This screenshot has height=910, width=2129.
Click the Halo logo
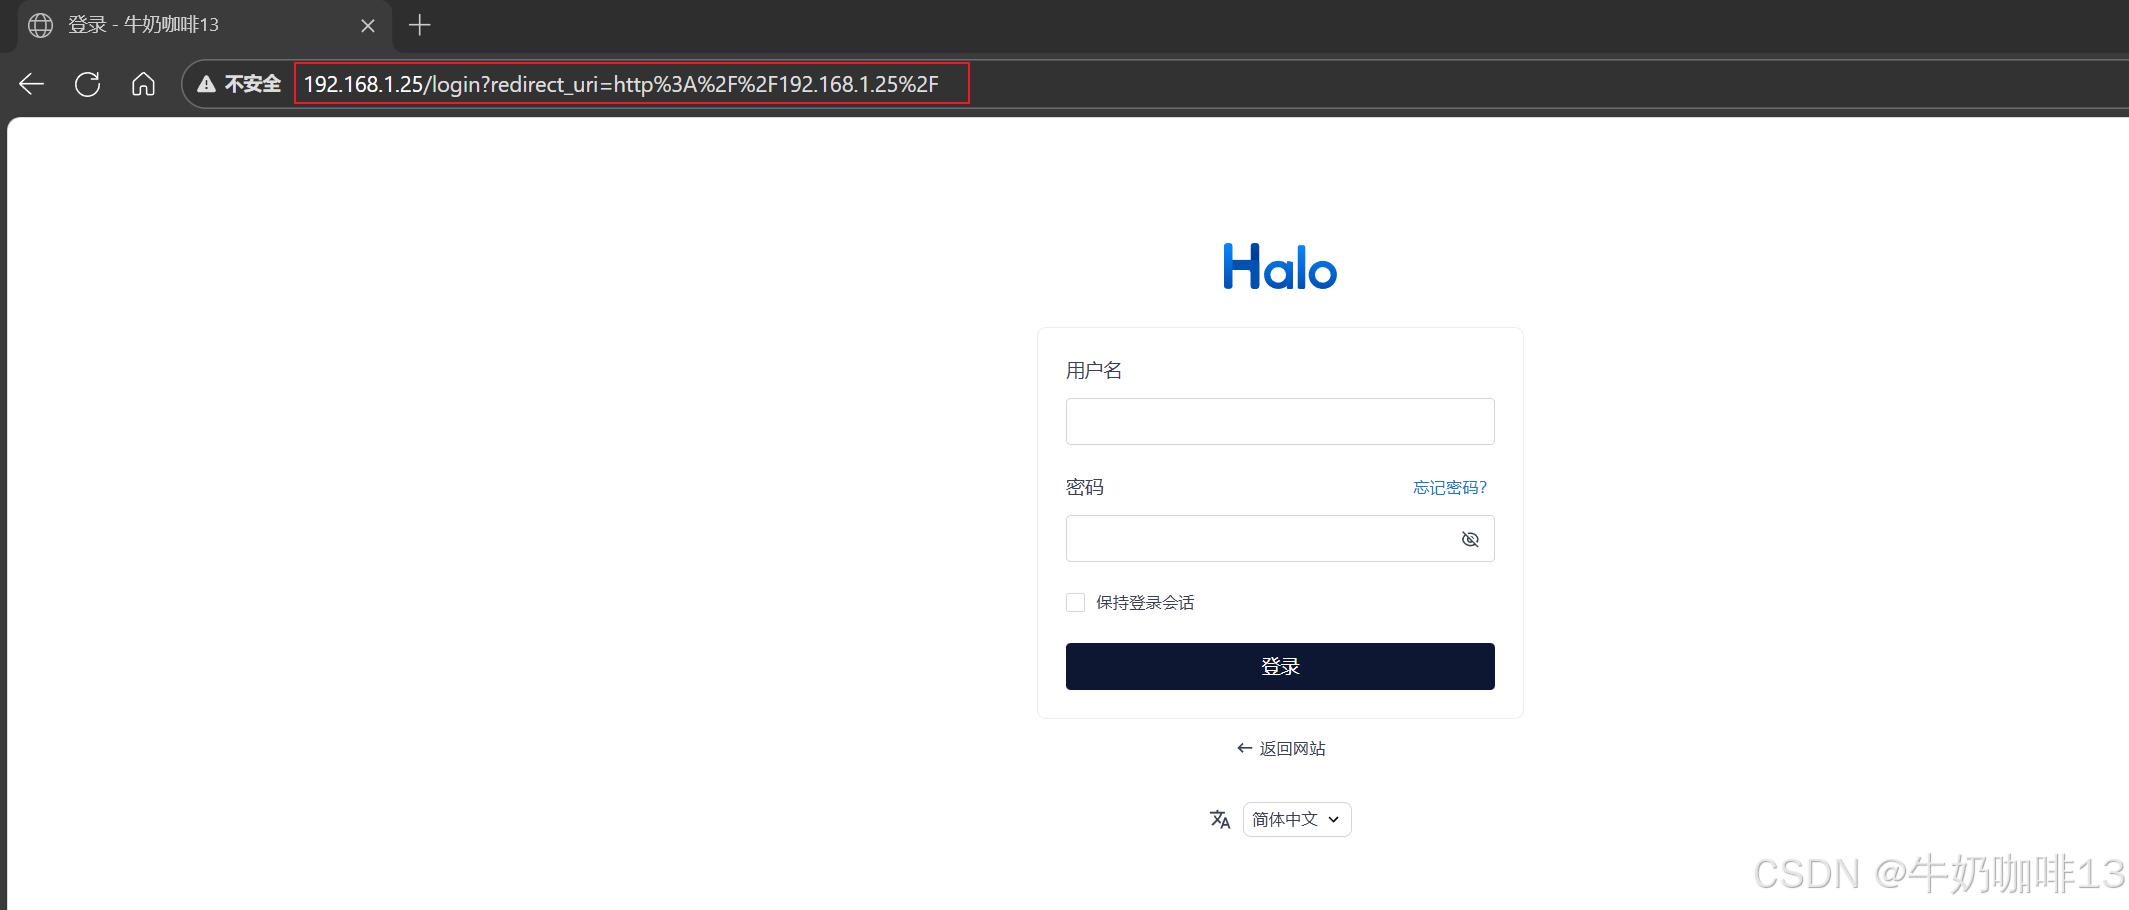click(x=1280, y=267)
